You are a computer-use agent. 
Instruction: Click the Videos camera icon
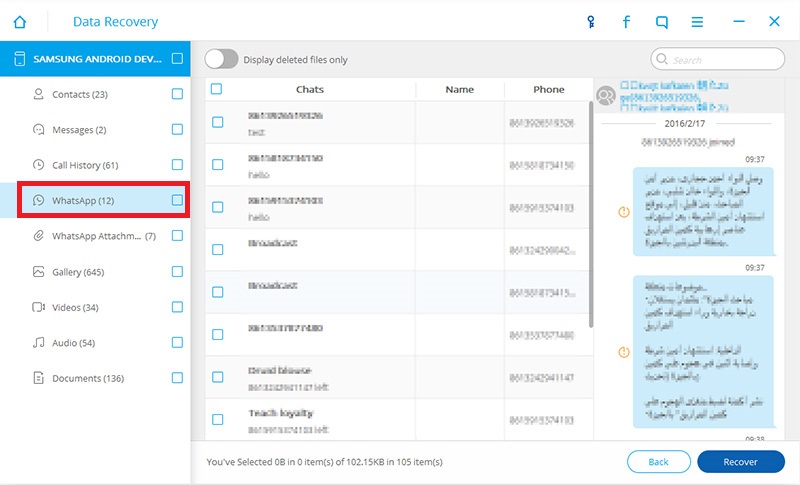click(x=38, y=307)
